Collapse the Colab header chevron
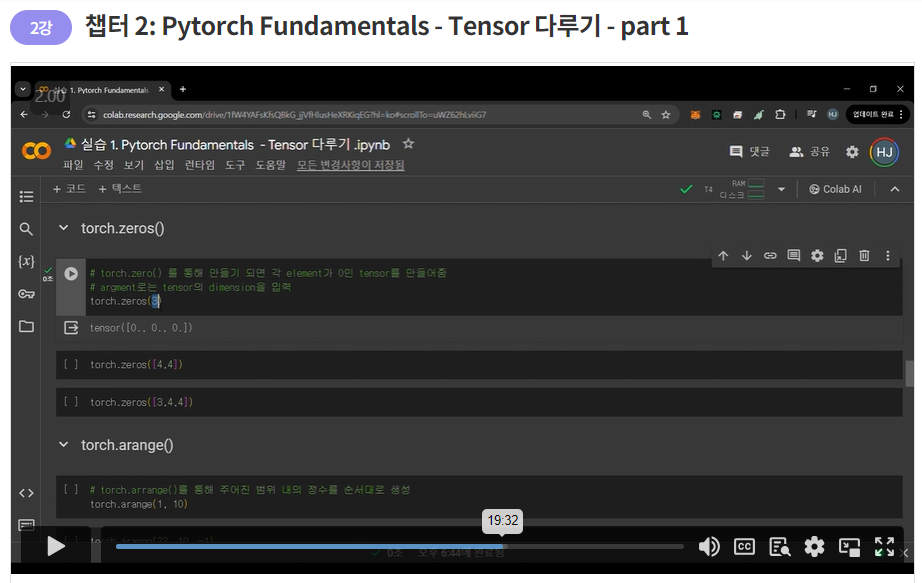Image resolution: width=922 pixels, height=583 pixels. [895, 189]
